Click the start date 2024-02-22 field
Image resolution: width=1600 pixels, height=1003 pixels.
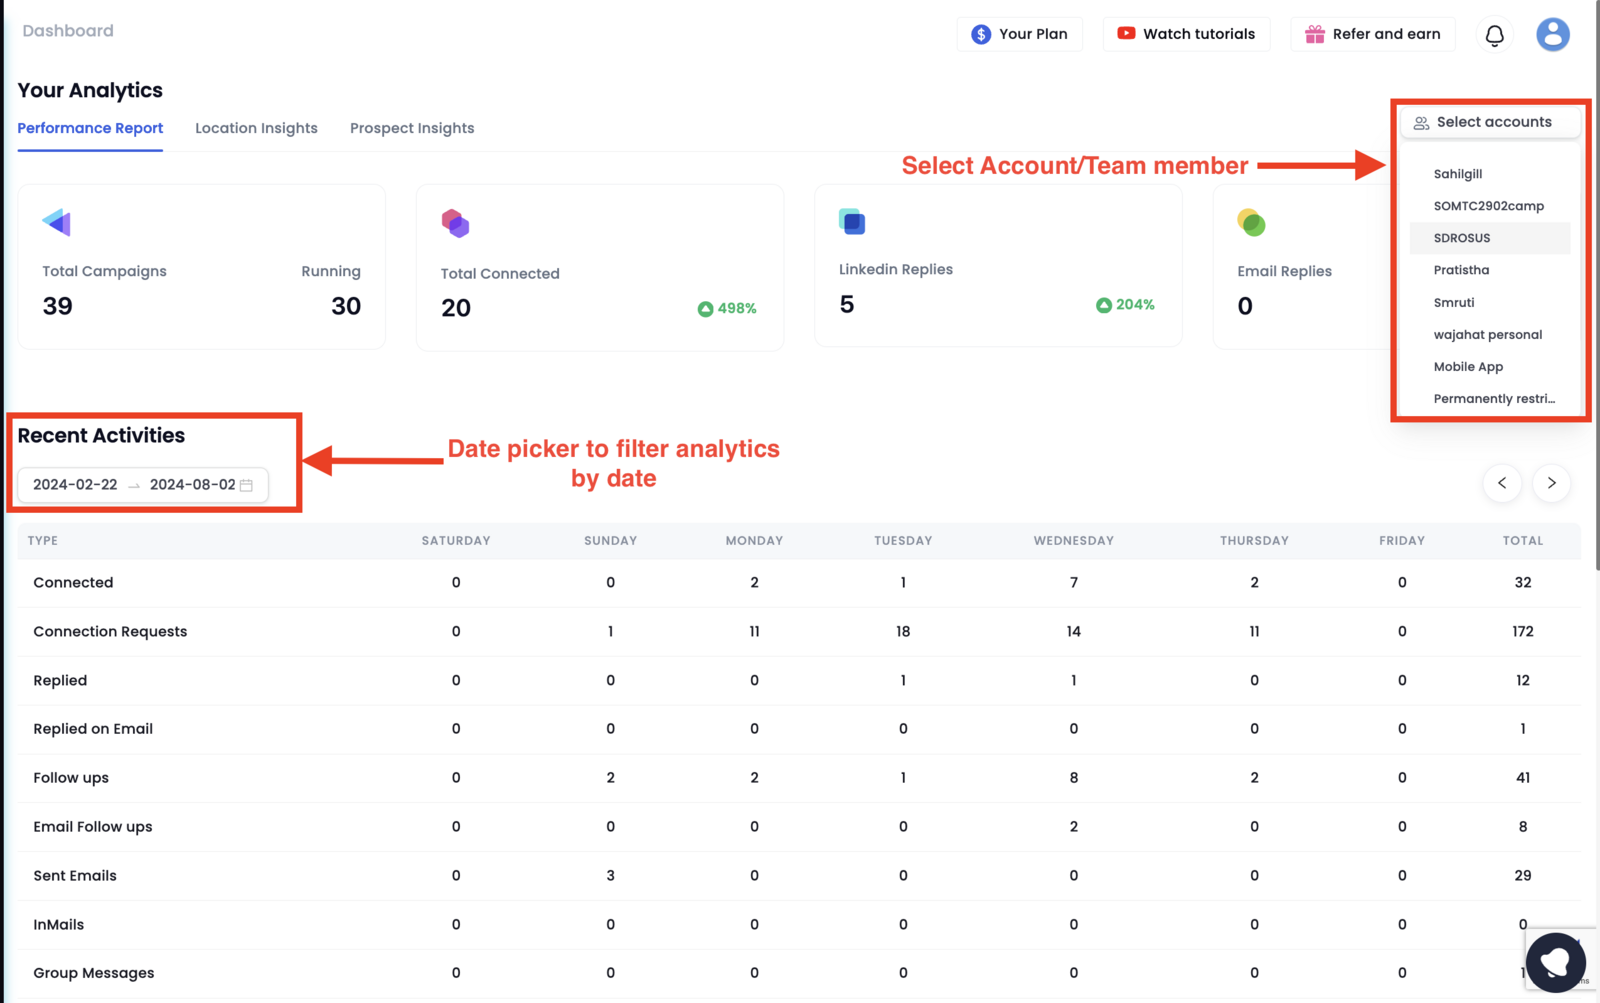[x=75, y=485]
